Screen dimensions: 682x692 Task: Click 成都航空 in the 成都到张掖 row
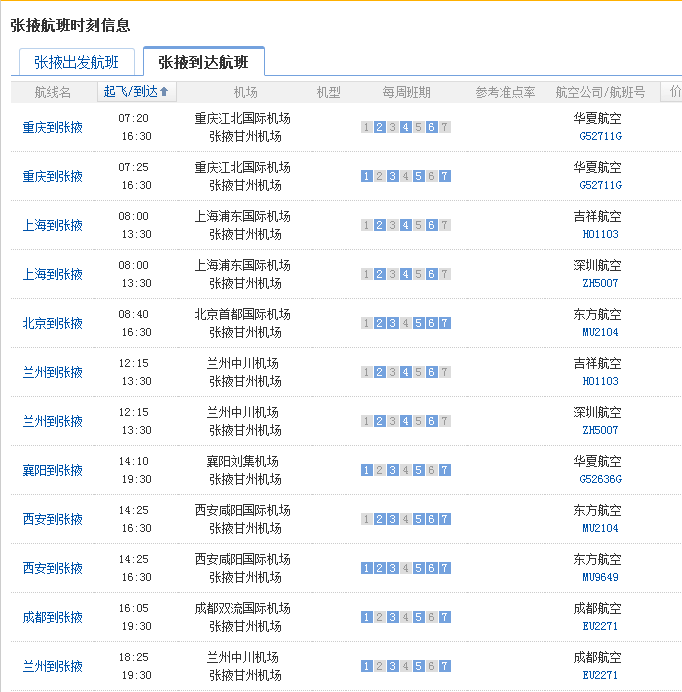point(597,609)
